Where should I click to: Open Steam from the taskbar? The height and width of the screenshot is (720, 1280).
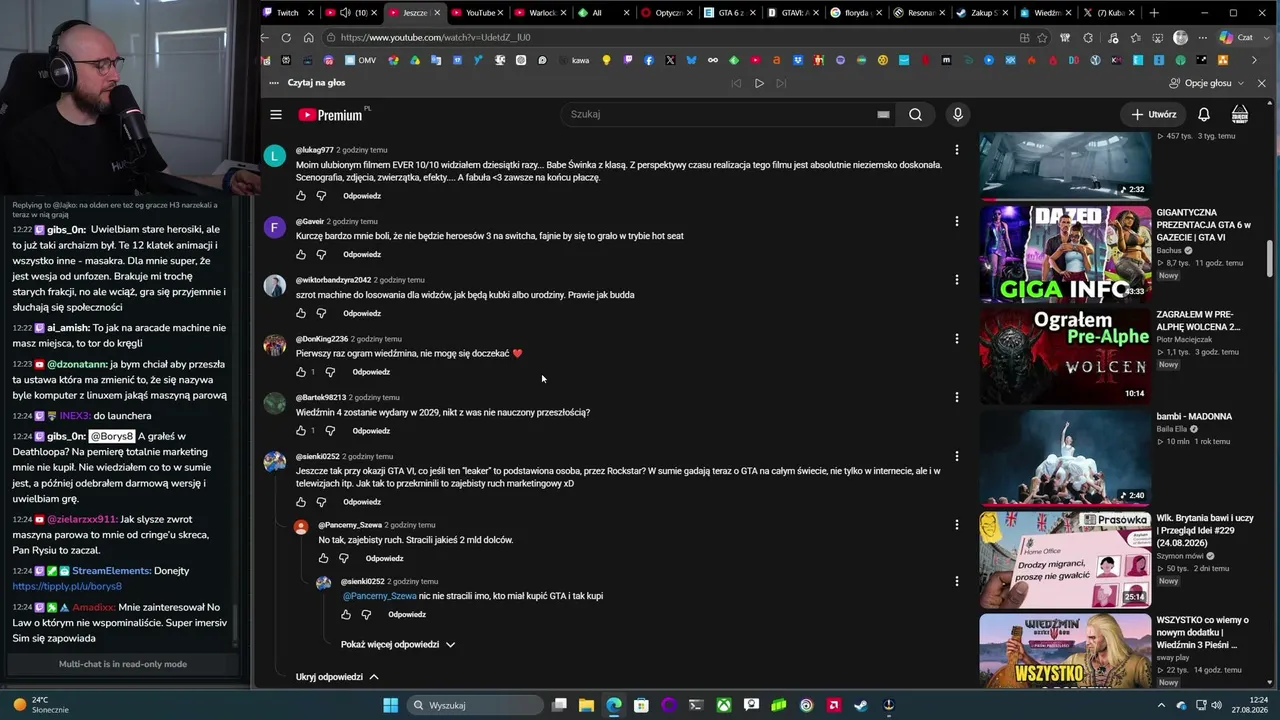pyautogui.click(x=861, y=705)
